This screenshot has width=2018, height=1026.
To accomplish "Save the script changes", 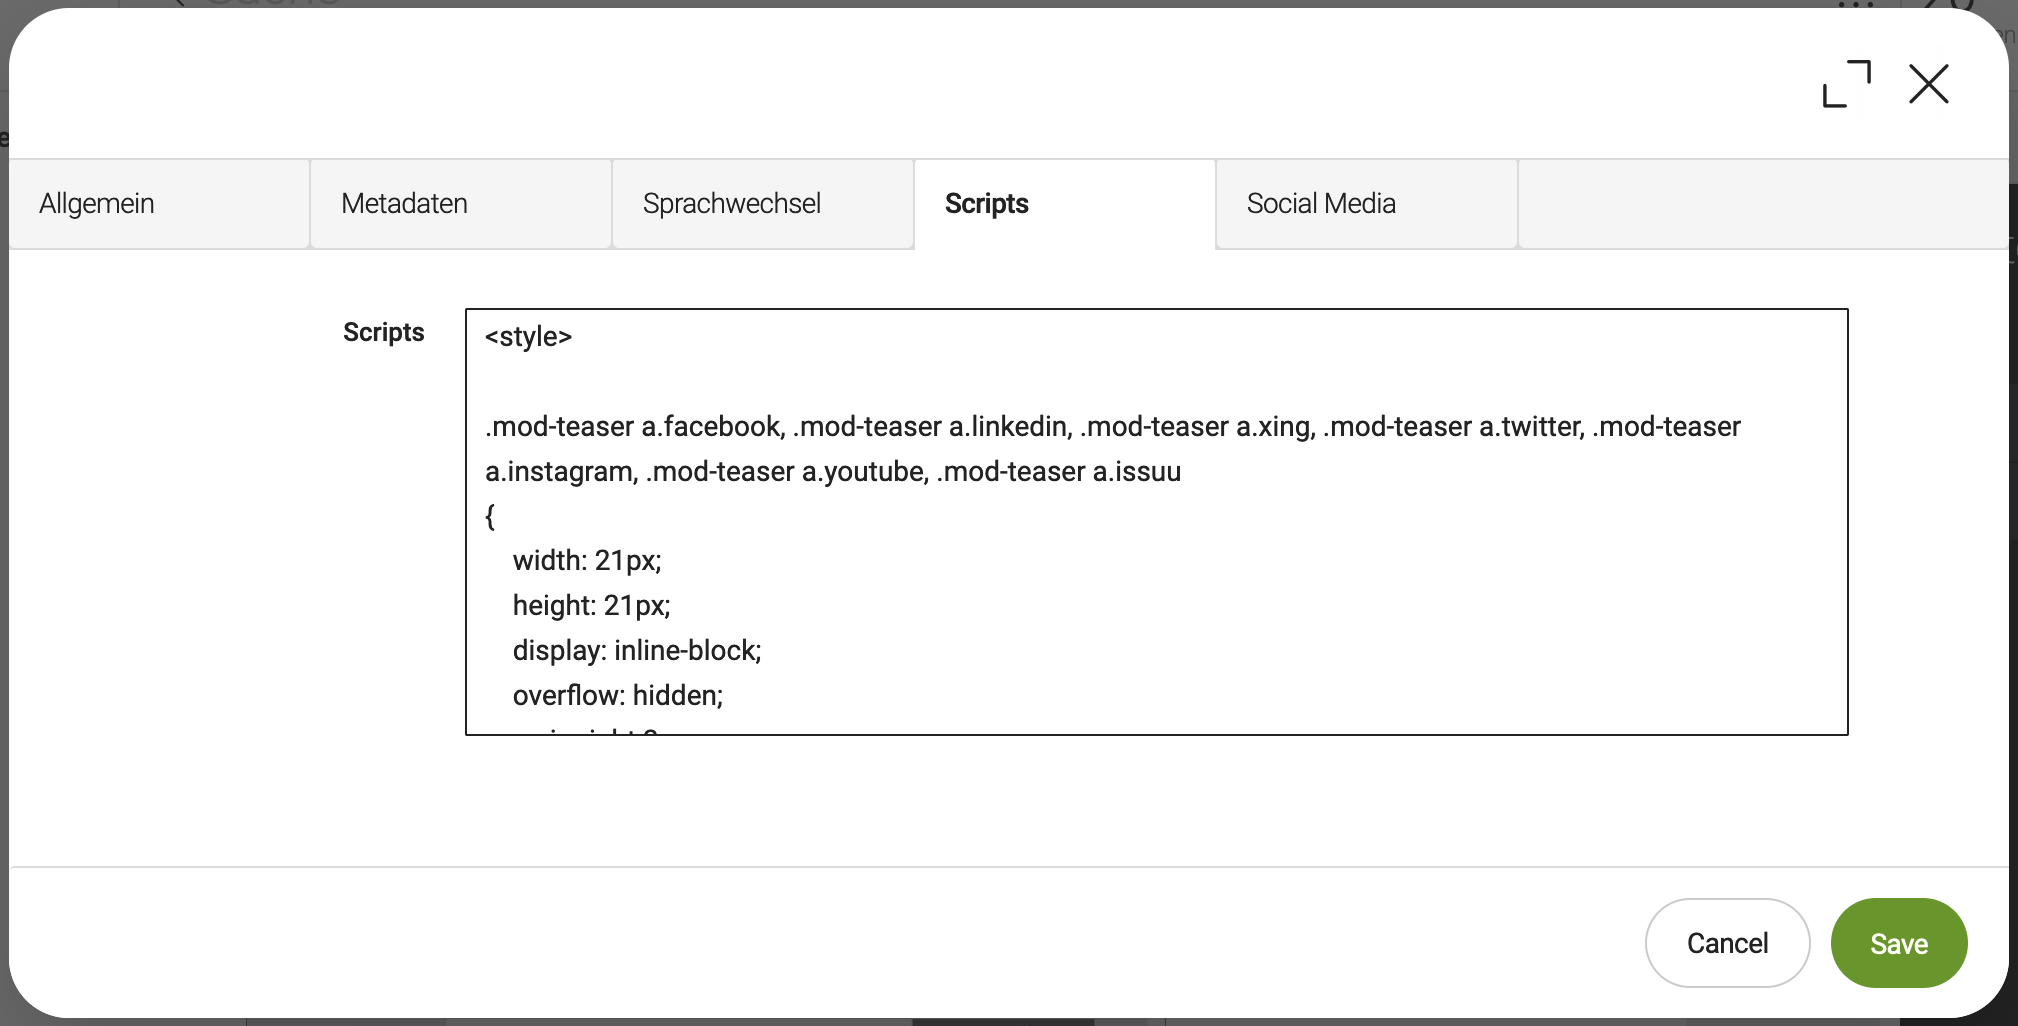I will (x=1898, y=943).
